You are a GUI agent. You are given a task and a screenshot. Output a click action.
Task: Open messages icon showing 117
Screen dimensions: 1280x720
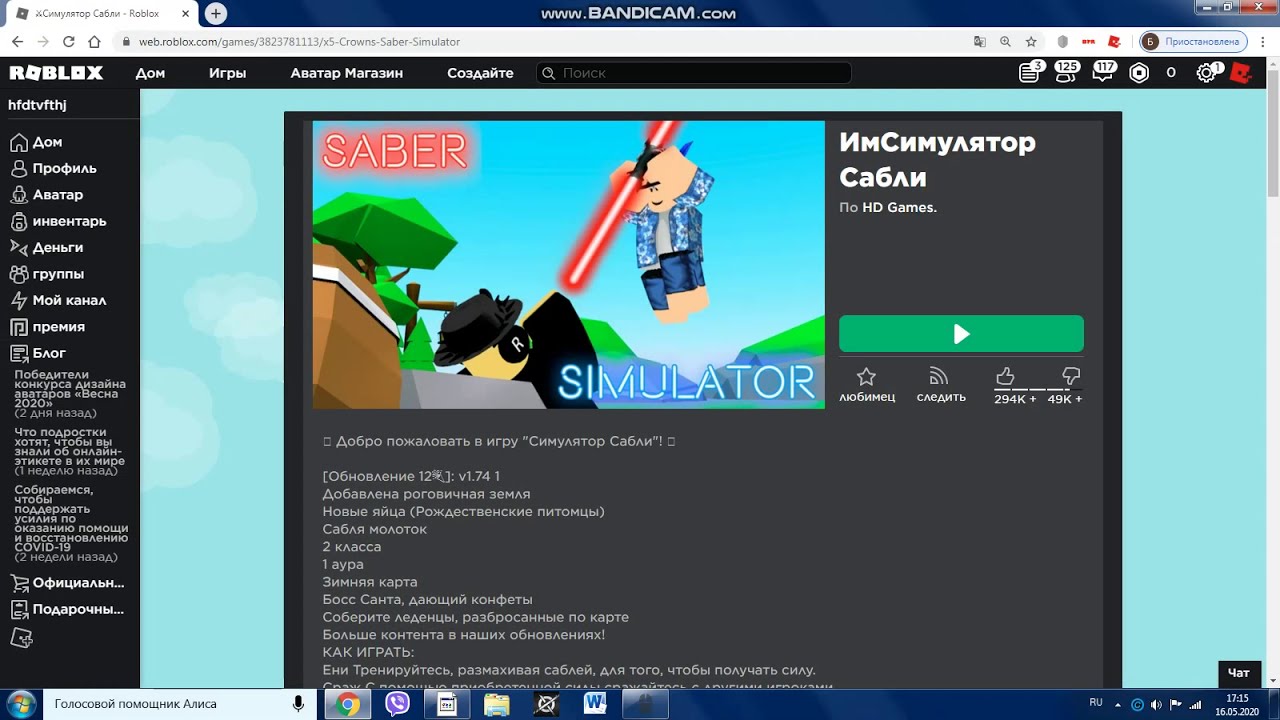click(1103, 71)
